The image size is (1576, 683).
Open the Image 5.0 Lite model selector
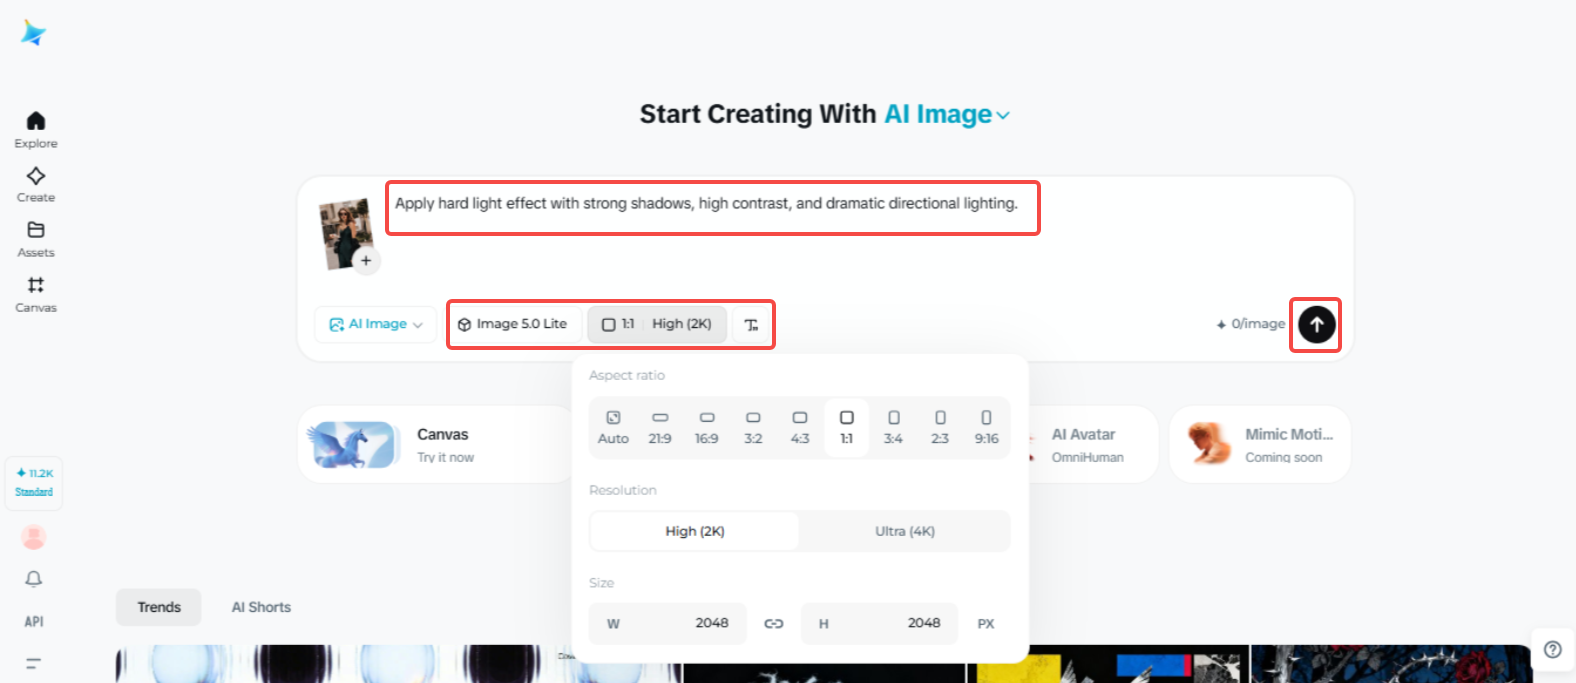pos(514,324)
